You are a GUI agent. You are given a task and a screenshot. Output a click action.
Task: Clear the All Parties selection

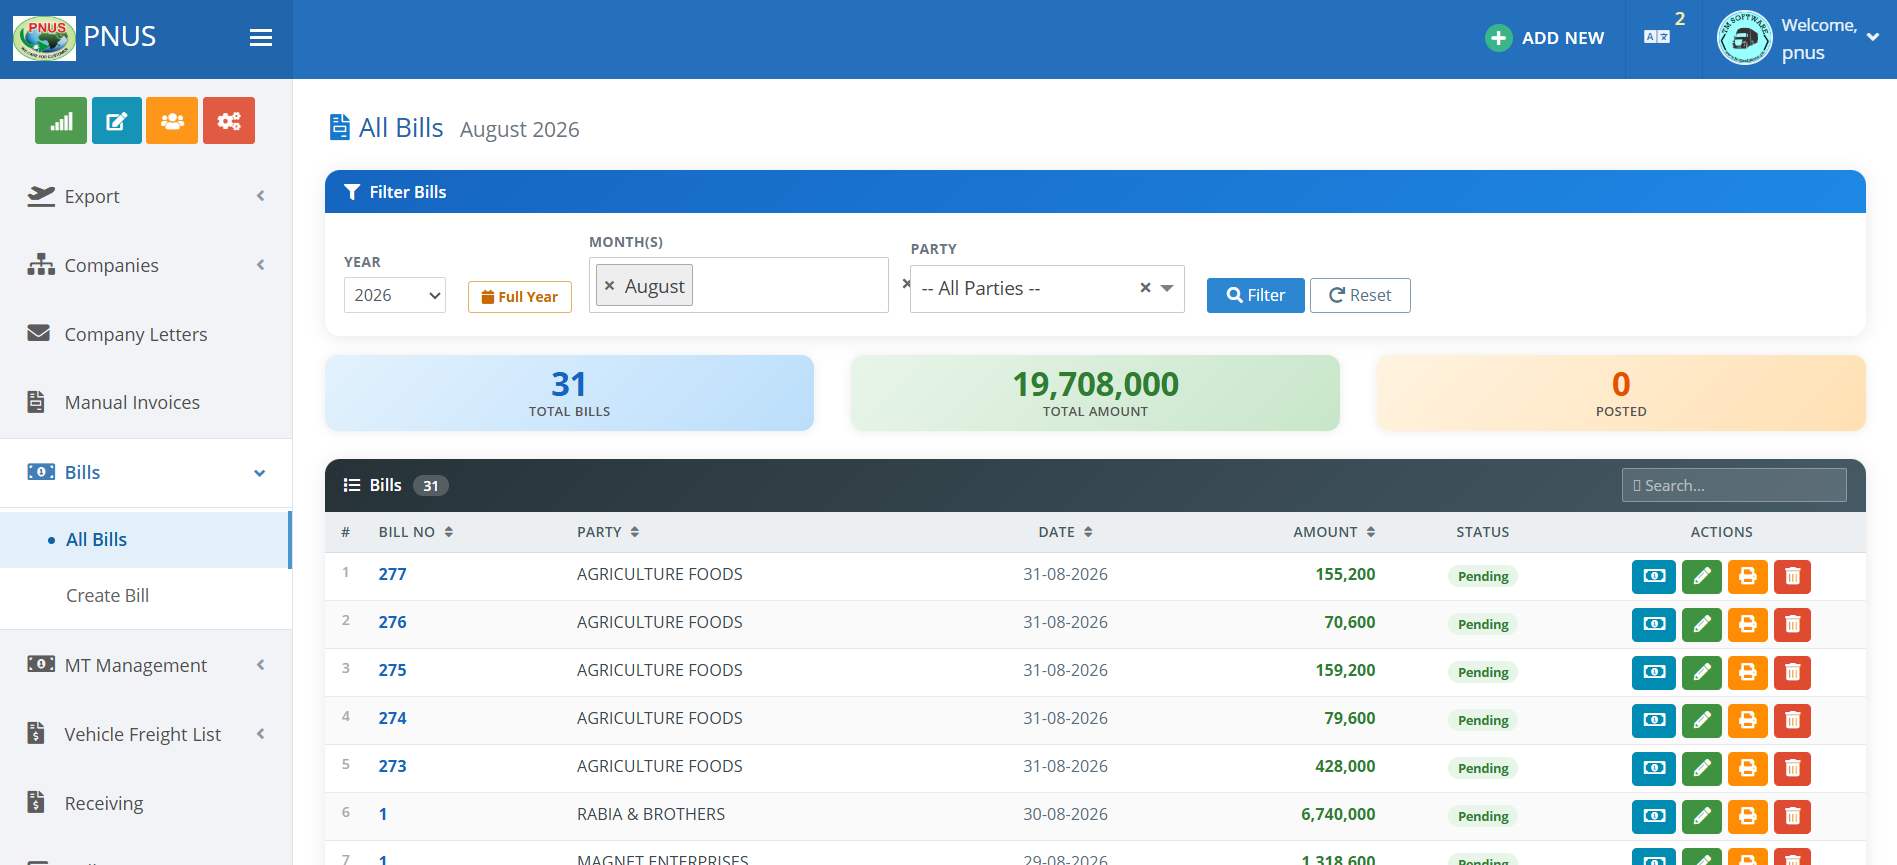click(1145, 288)
